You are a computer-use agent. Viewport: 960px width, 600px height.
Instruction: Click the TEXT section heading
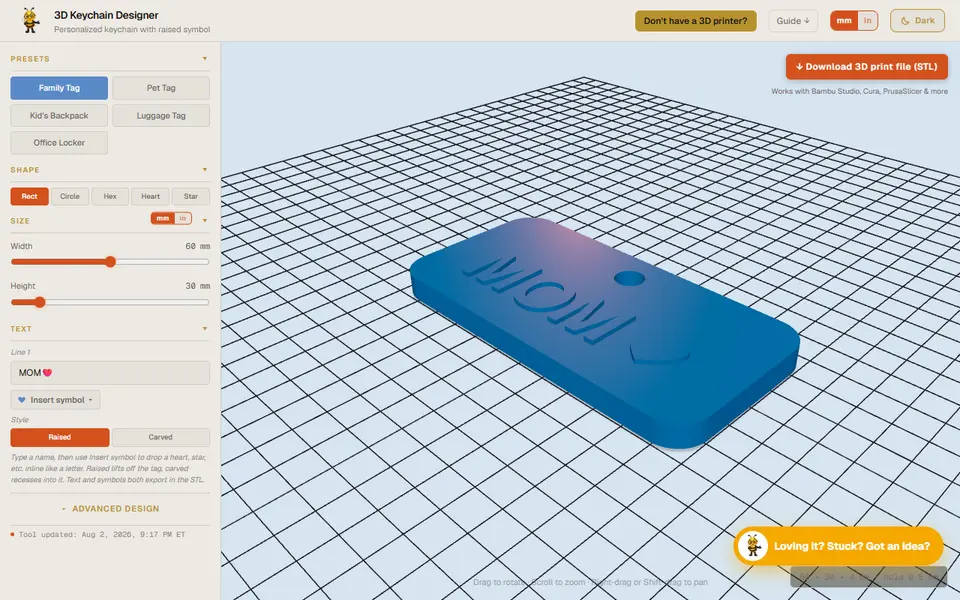tap(21, 329)
